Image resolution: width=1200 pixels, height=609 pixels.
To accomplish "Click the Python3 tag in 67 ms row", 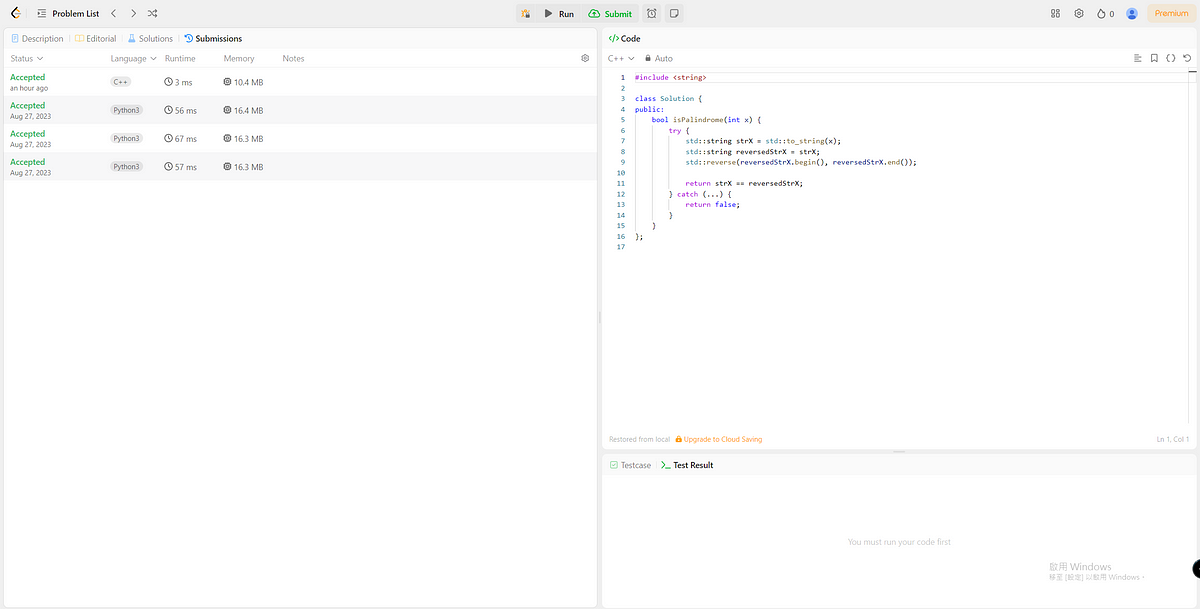I will click(126, 138).
